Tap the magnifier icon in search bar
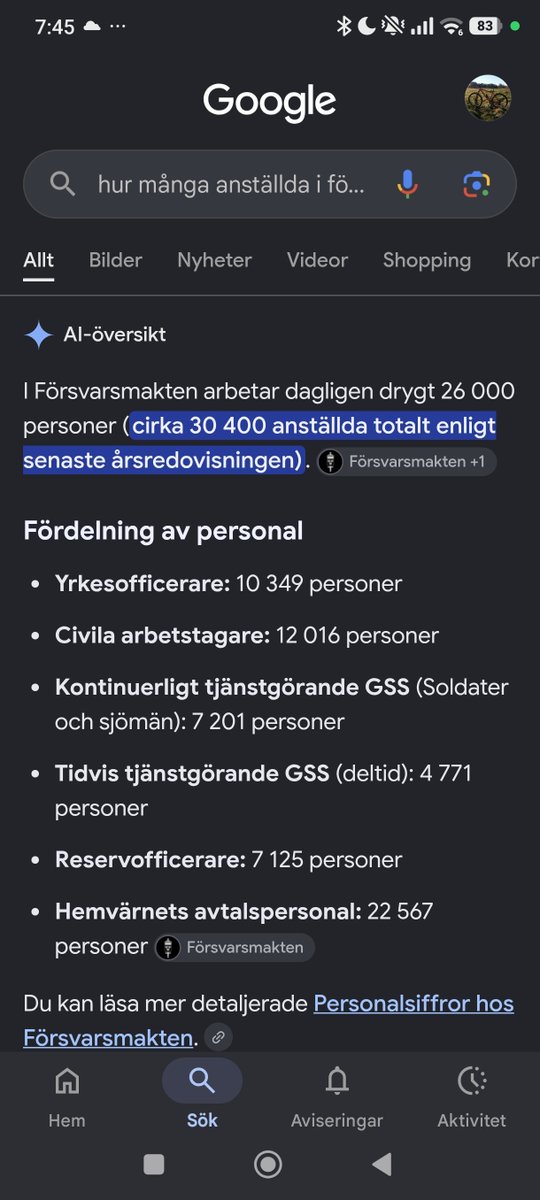 pos(62,184)
